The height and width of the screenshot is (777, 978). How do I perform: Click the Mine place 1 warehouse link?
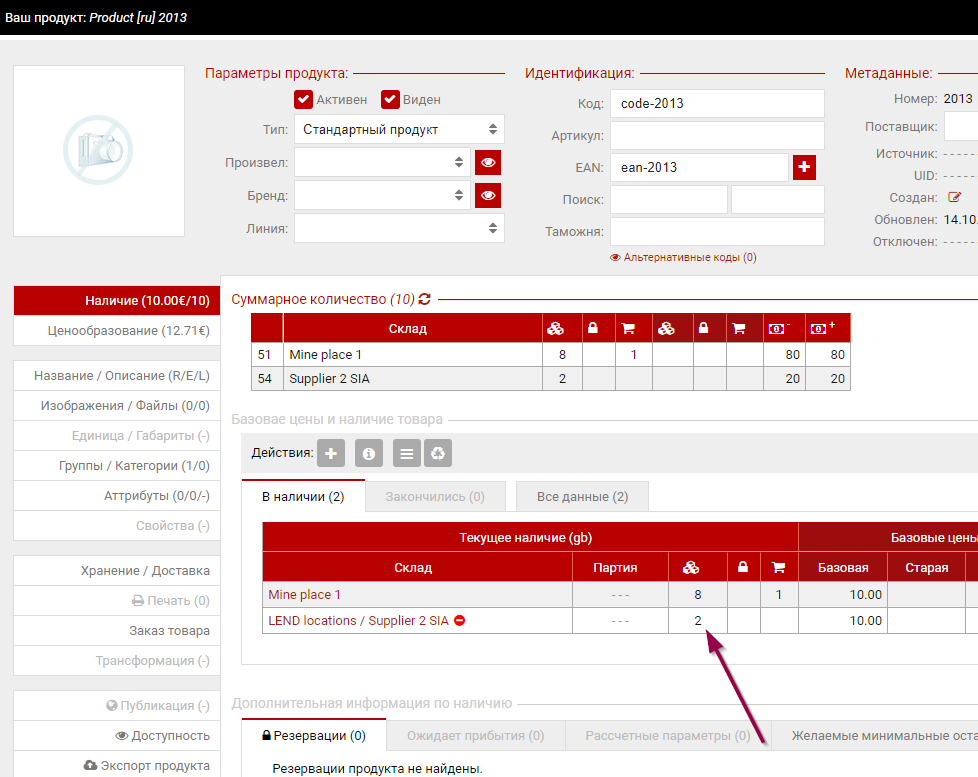(x=304, y=594)
